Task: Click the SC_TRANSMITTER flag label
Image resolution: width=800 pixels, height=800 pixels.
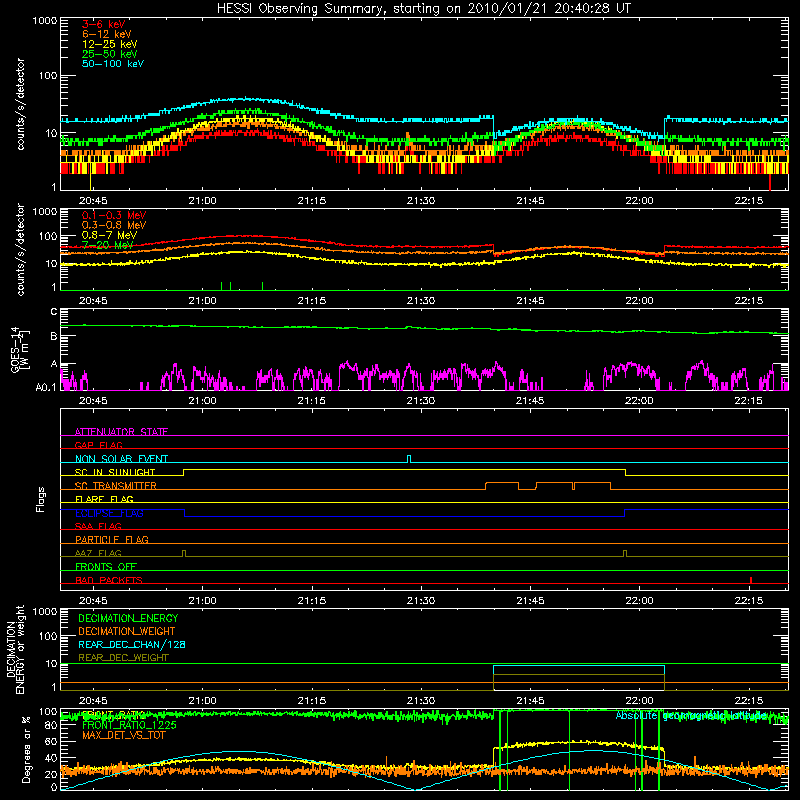Action: click(x=115, y=486)
